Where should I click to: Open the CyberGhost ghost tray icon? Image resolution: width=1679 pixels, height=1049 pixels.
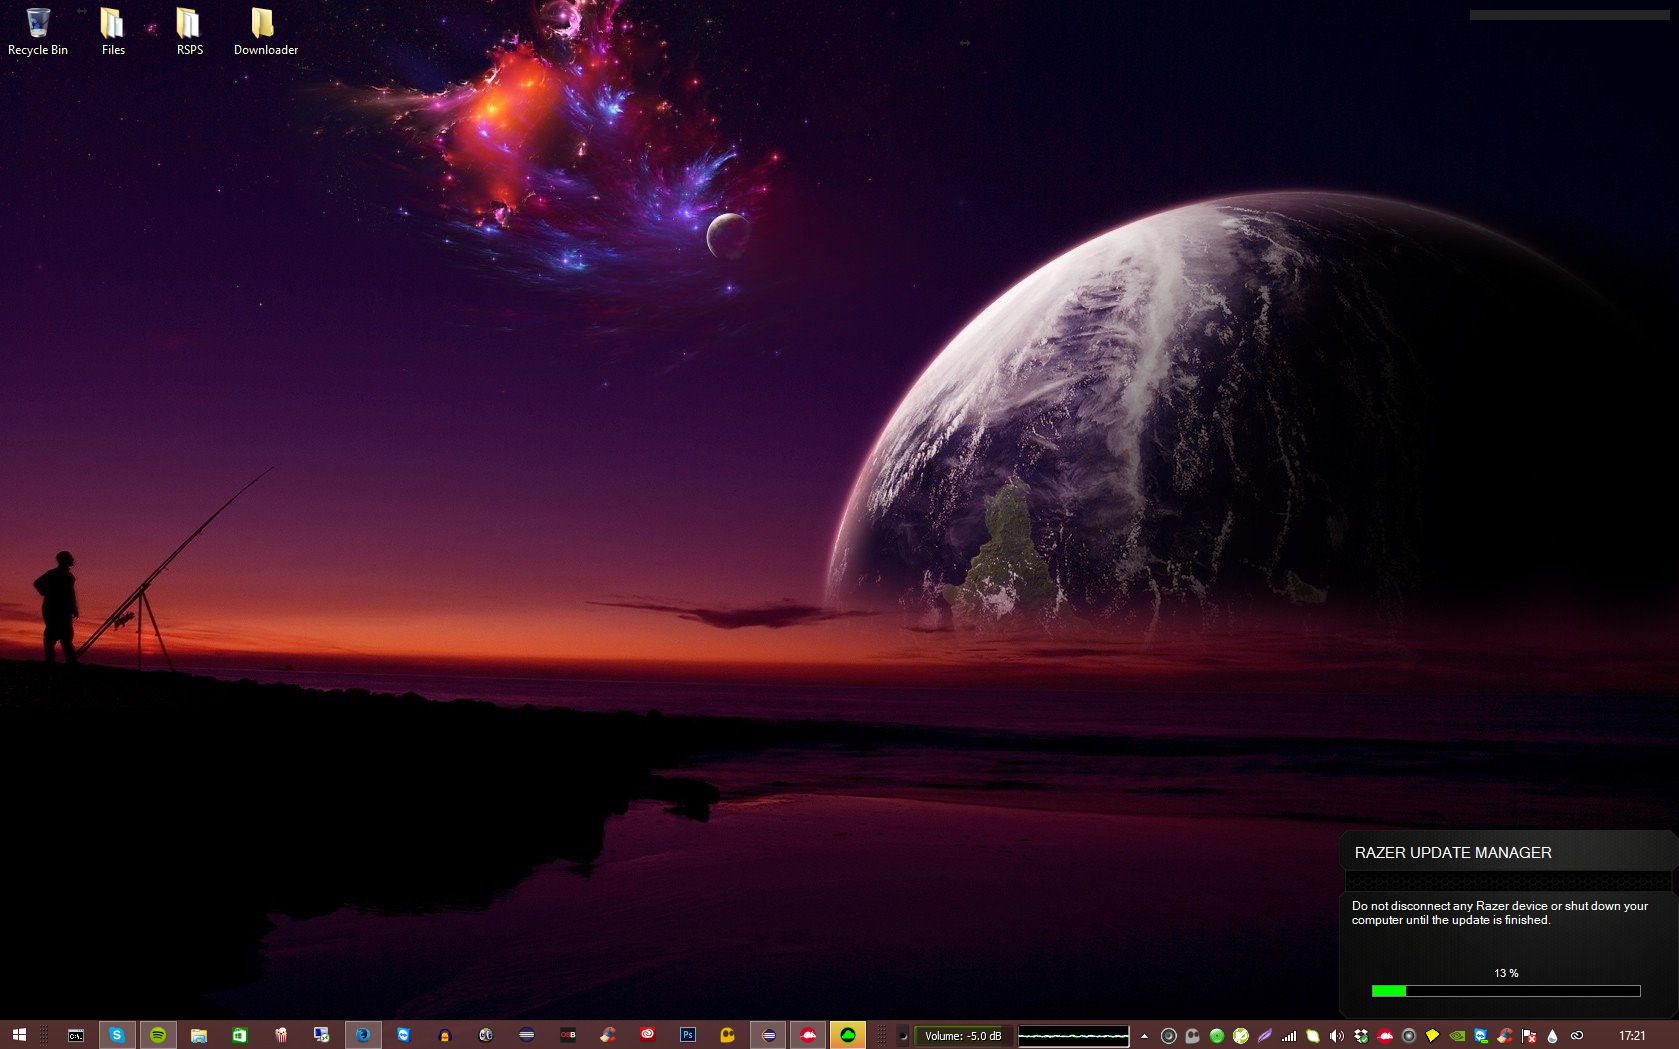[x=1192, y=1036]
